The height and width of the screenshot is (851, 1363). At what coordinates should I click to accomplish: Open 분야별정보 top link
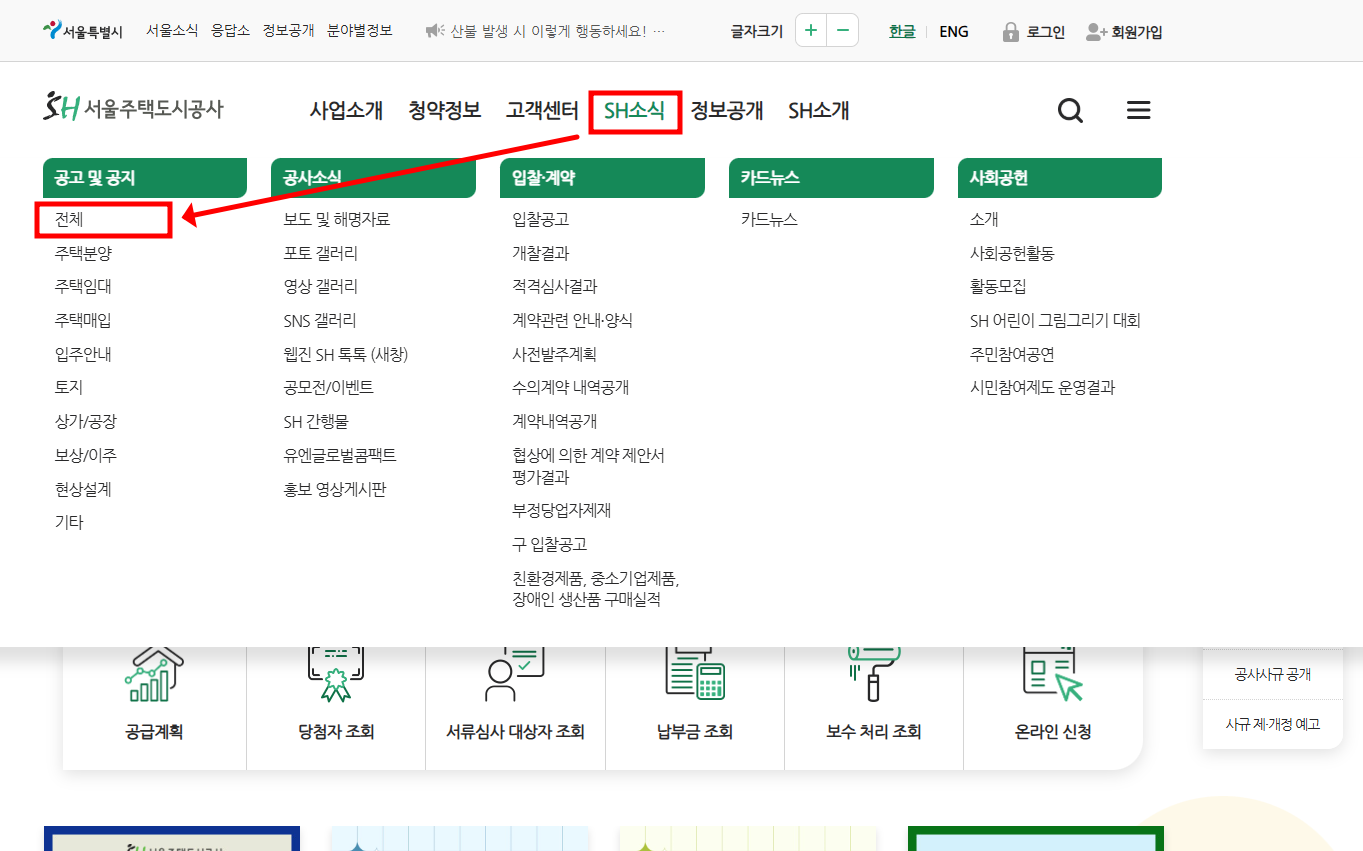click(360, 31)
